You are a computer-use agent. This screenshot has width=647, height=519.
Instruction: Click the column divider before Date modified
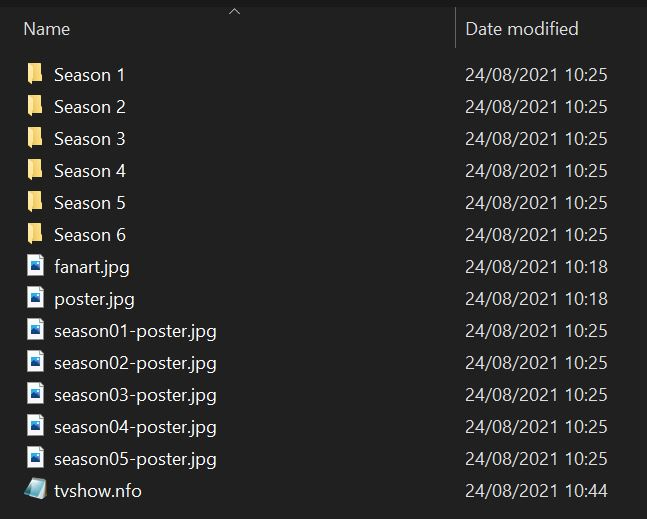point(455,29)
